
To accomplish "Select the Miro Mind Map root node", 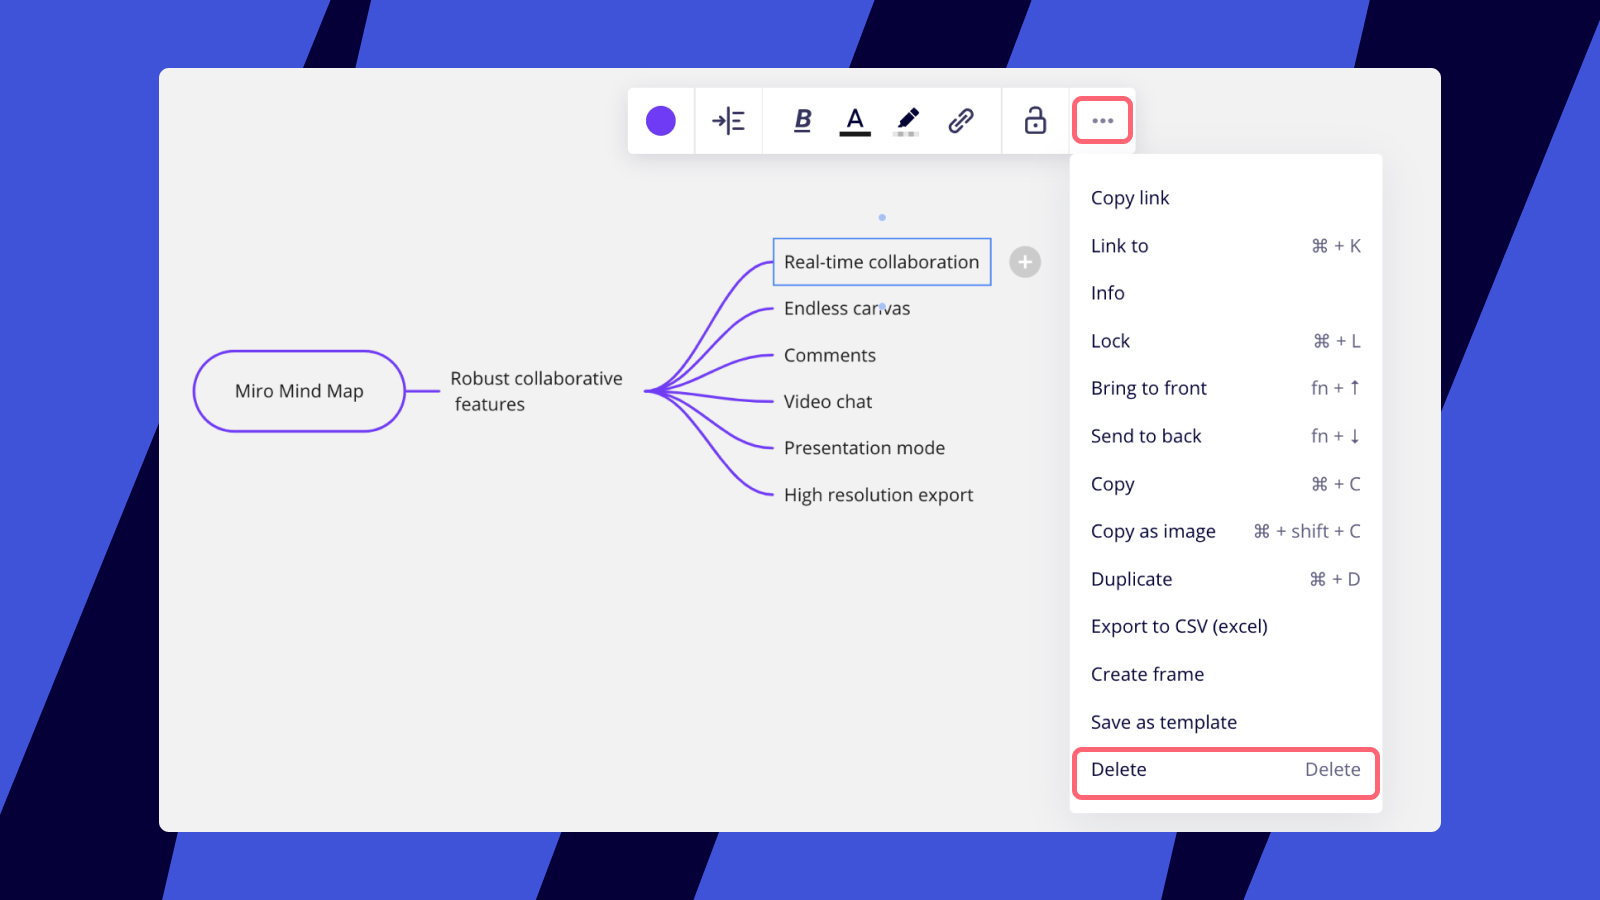I will 299,391.
